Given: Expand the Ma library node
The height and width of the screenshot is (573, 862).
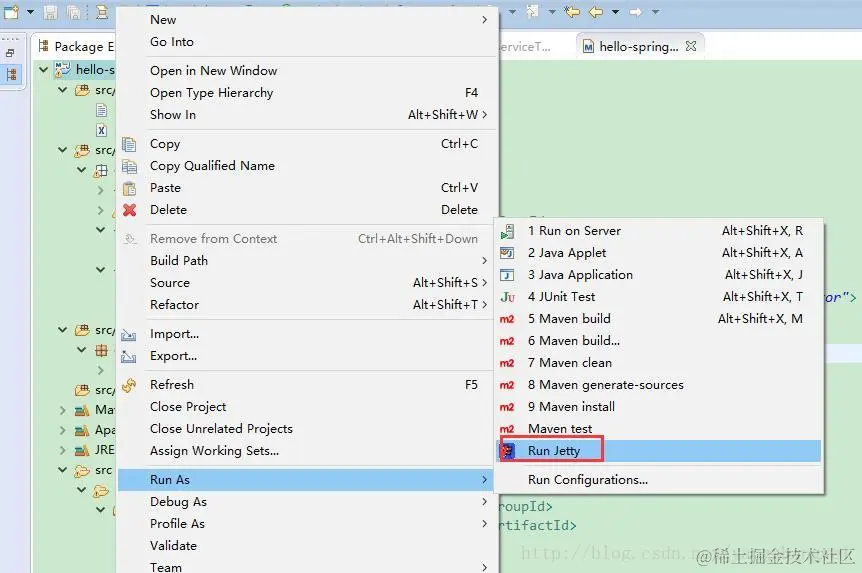Looking at the screenshot, I should (63, 410).
